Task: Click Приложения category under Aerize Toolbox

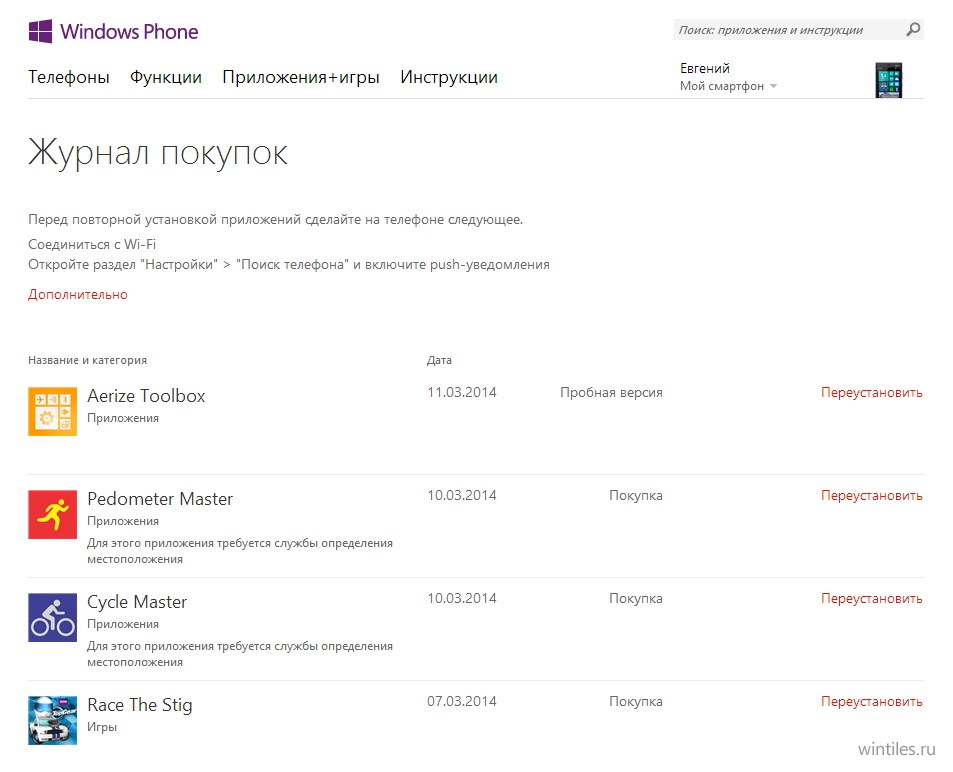Action: coord(123,418)
